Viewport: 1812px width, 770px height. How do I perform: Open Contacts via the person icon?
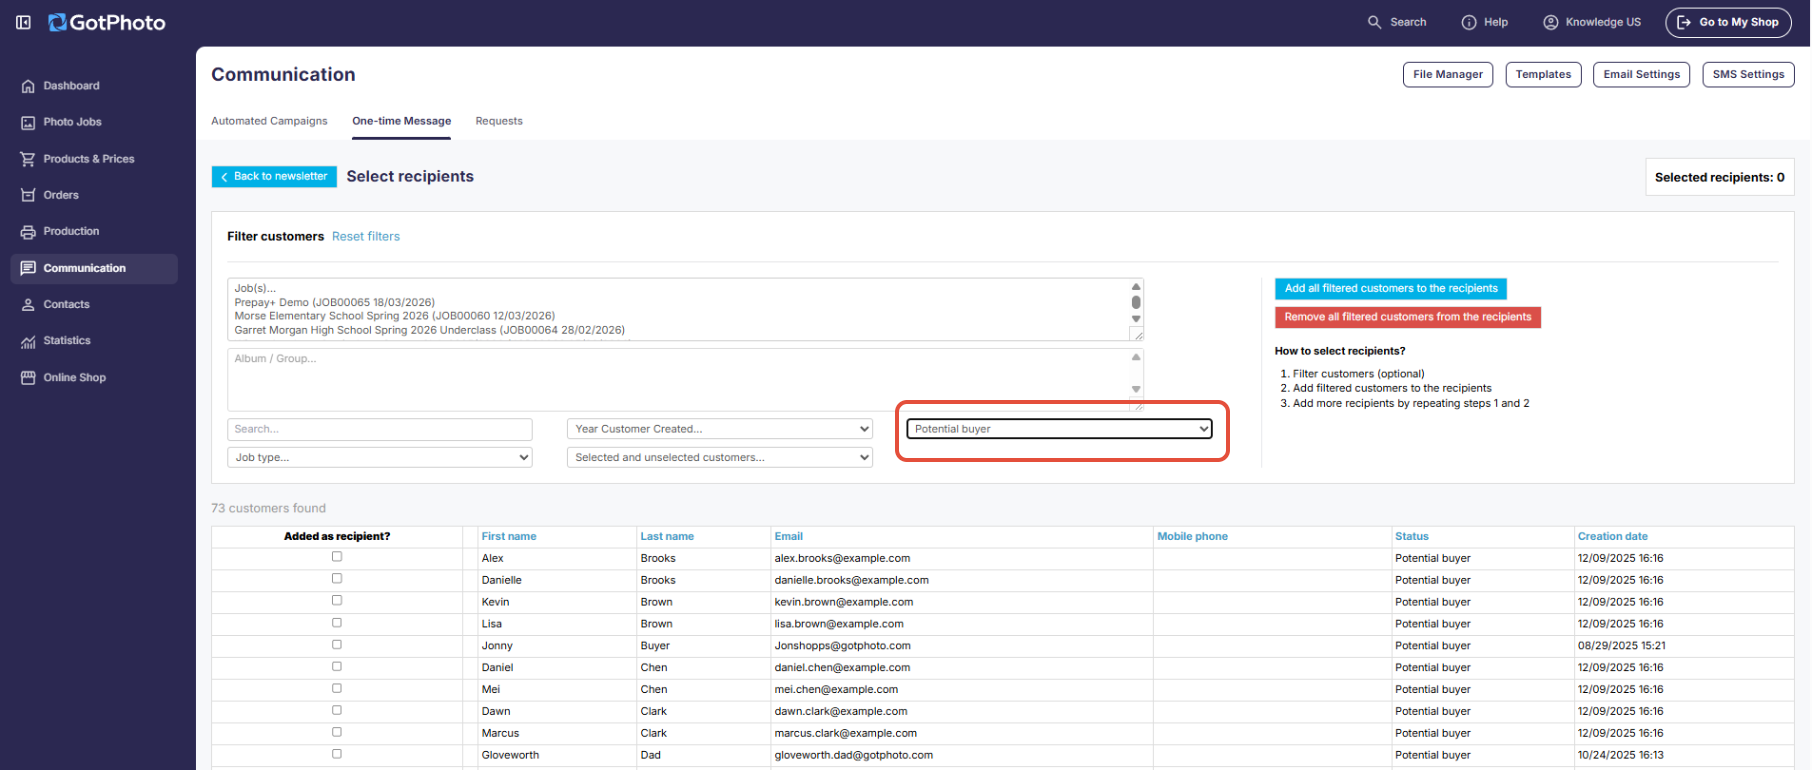click(28, 305)
